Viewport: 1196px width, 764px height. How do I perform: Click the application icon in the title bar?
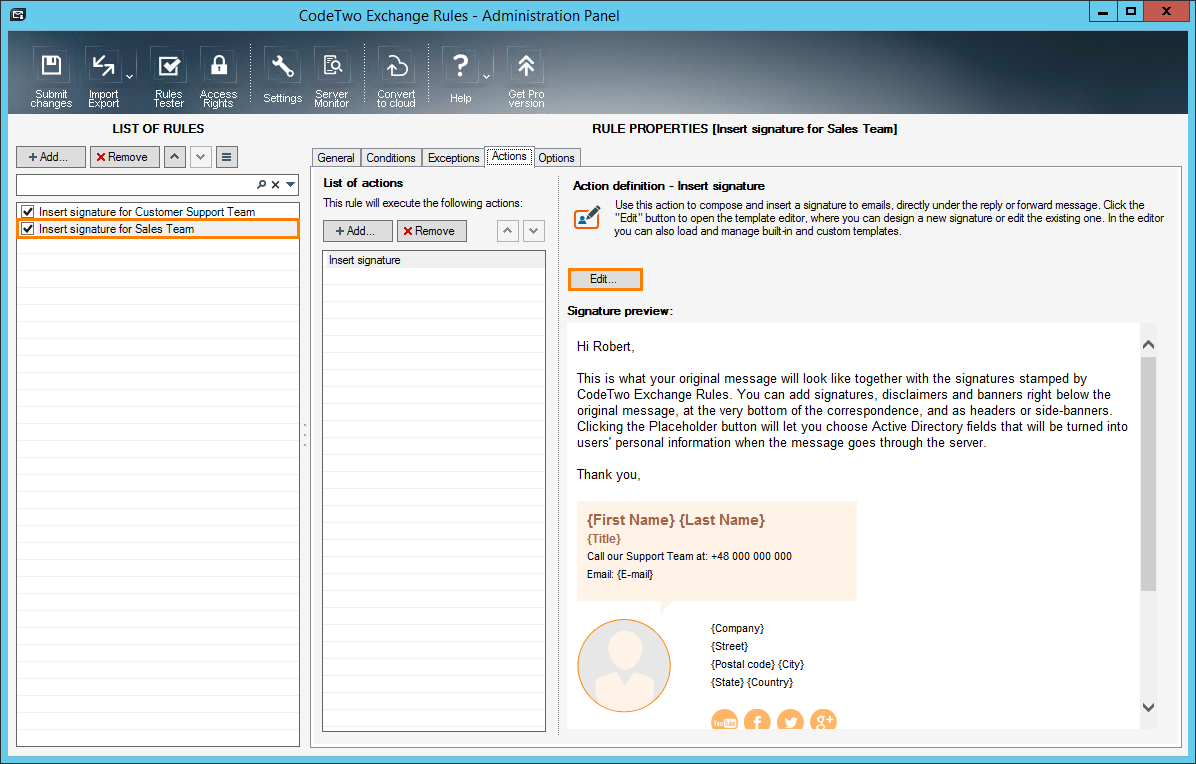coord(18,14)
